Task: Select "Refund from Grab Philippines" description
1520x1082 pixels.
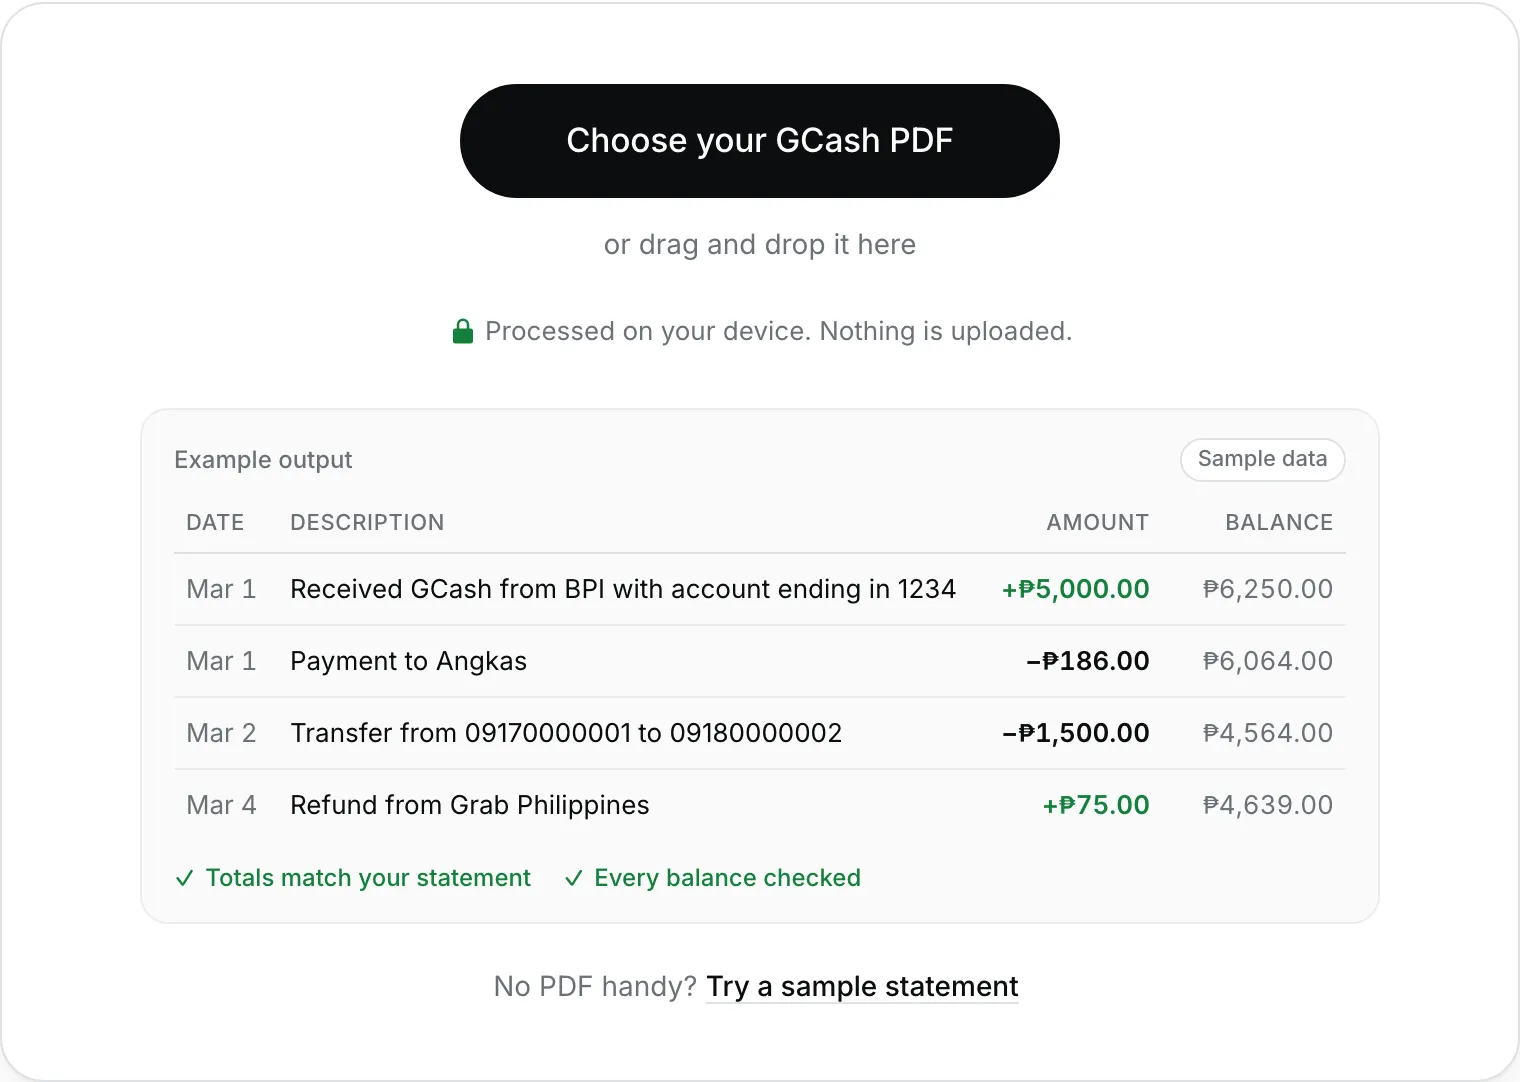Action: 470,805
